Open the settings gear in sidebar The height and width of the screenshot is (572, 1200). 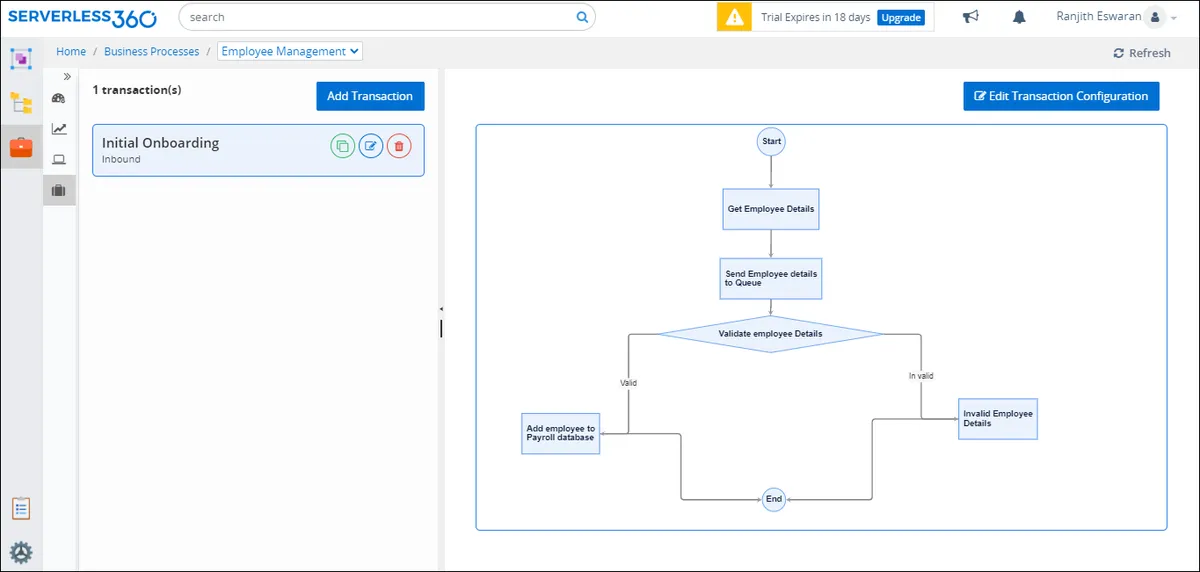[x=21, y=552]
